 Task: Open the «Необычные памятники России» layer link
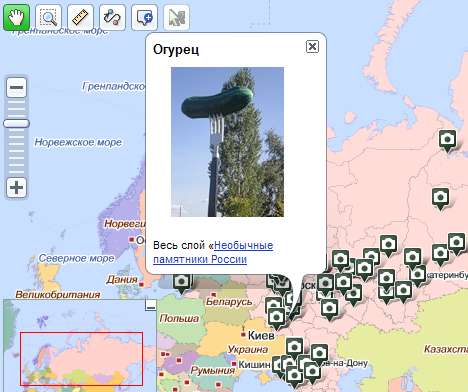213,252
